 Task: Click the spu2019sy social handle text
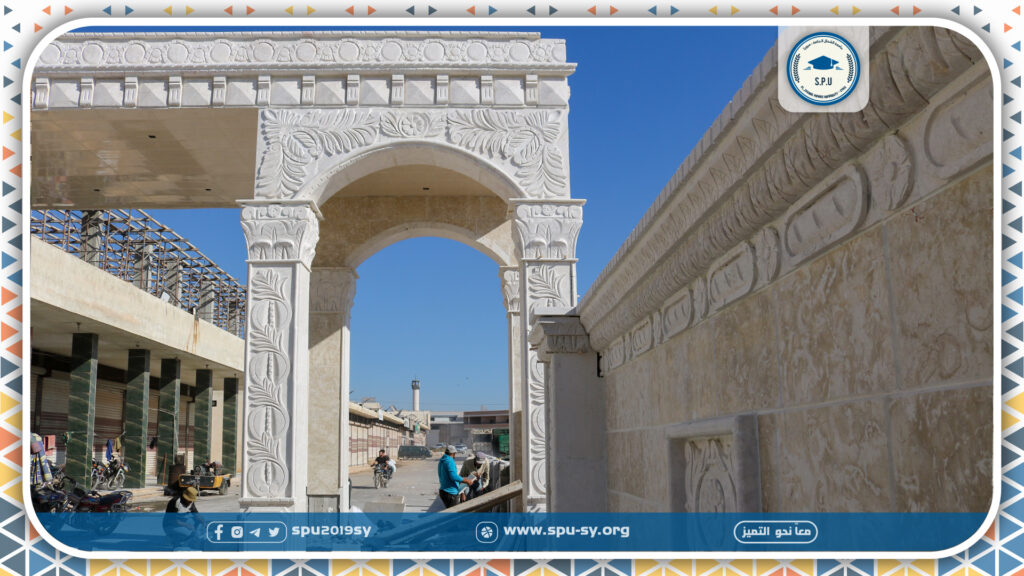click(x=331, y=531)
